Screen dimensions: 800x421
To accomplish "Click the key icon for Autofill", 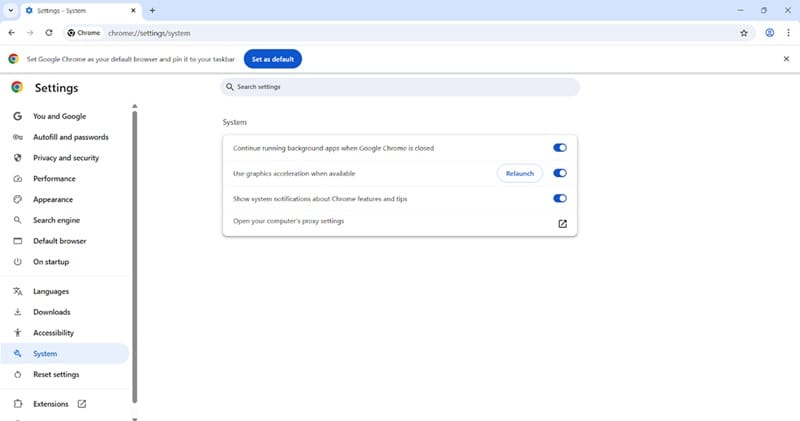I will click(x=17, y=137).
